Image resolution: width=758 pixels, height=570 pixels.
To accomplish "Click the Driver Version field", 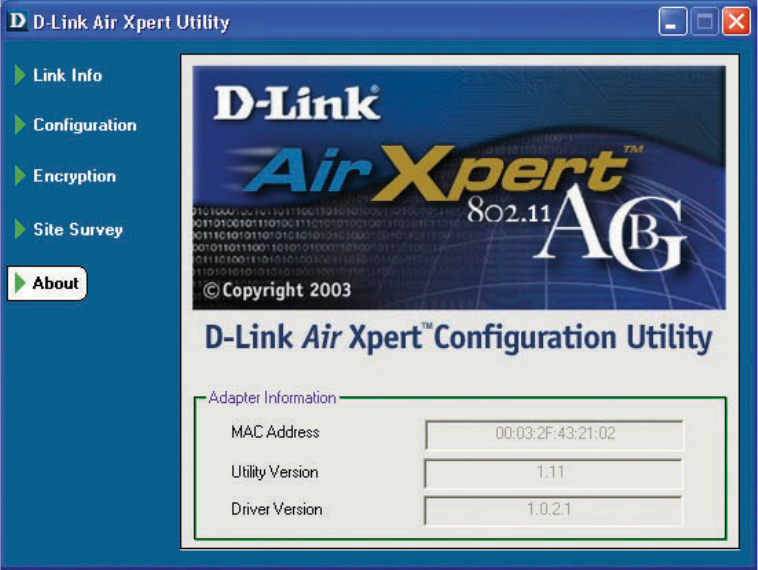I will click(554, 510).
